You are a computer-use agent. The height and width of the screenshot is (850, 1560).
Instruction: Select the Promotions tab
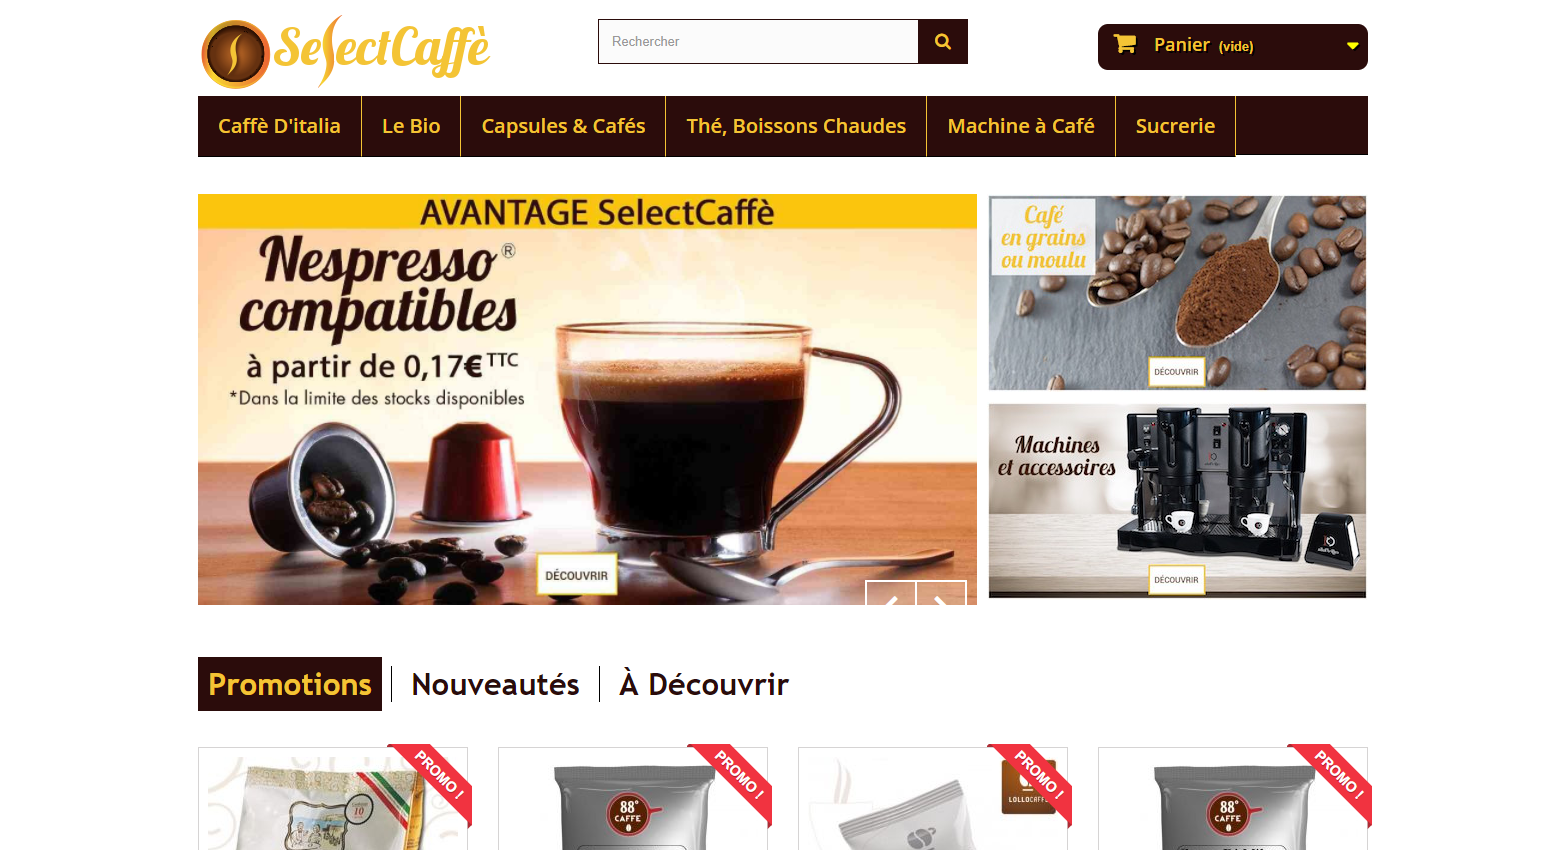[x=290, y=684]
